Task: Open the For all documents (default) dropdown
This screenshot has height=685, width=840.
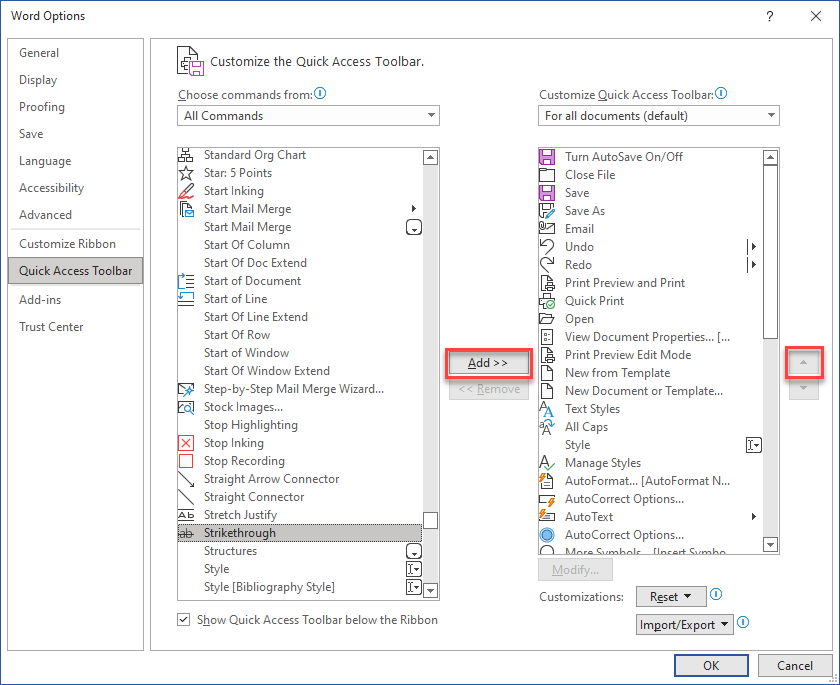Action: coord(659,116)
